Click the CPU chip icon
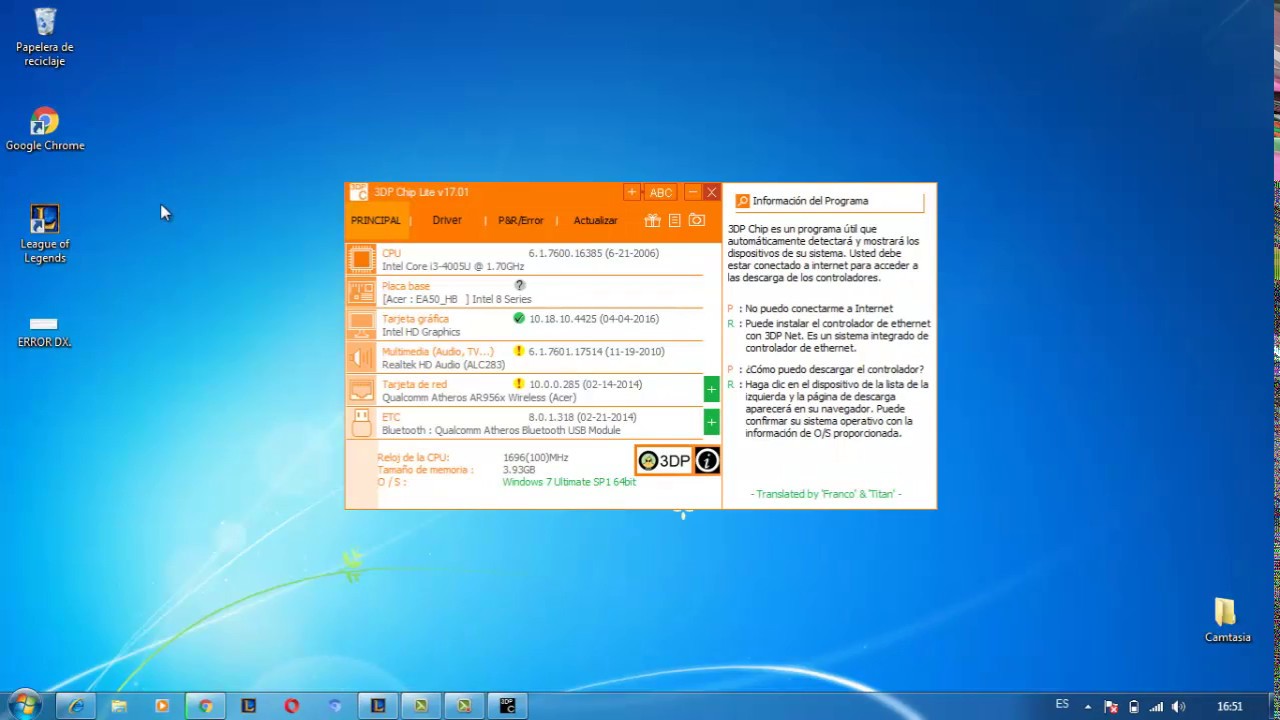Image resolution: width=1280 pixels, height=720 pixels. pos(361,260)
